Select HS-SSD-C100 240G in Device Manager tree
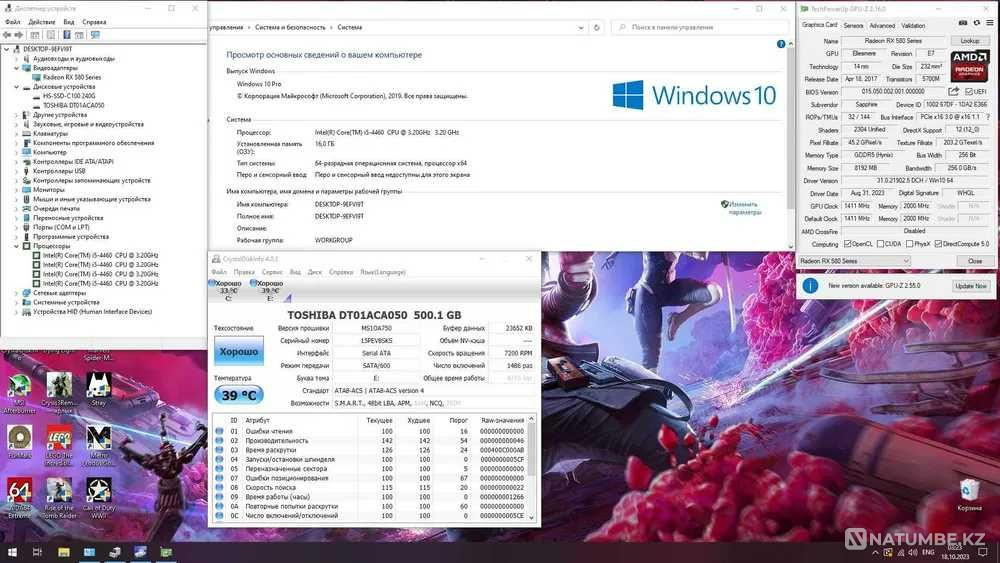1000x563 pixels. (x=69, y=96)
